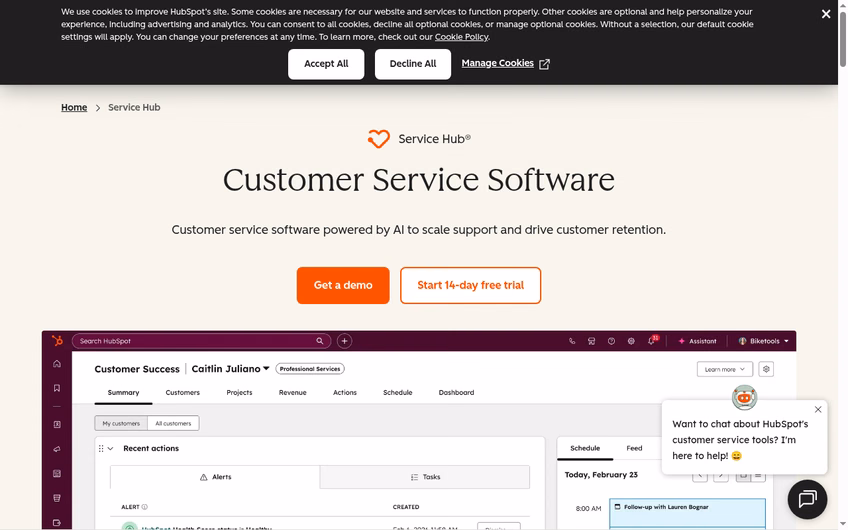Click the ALERT column info icon
This screenshot has width=848, height=530.
click(x=144, y=507)
